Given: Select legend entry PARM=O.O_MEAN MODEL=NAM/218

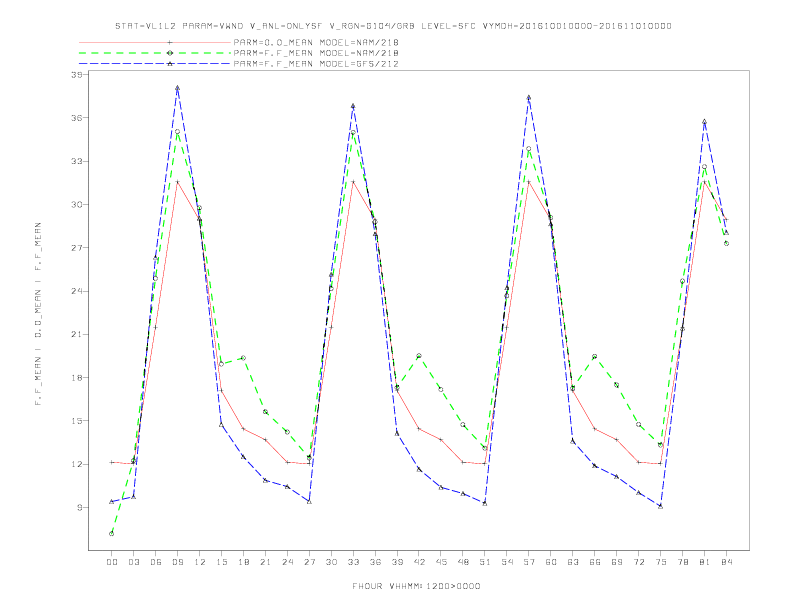Looking at the screenshot, I should tap(316, 42).
